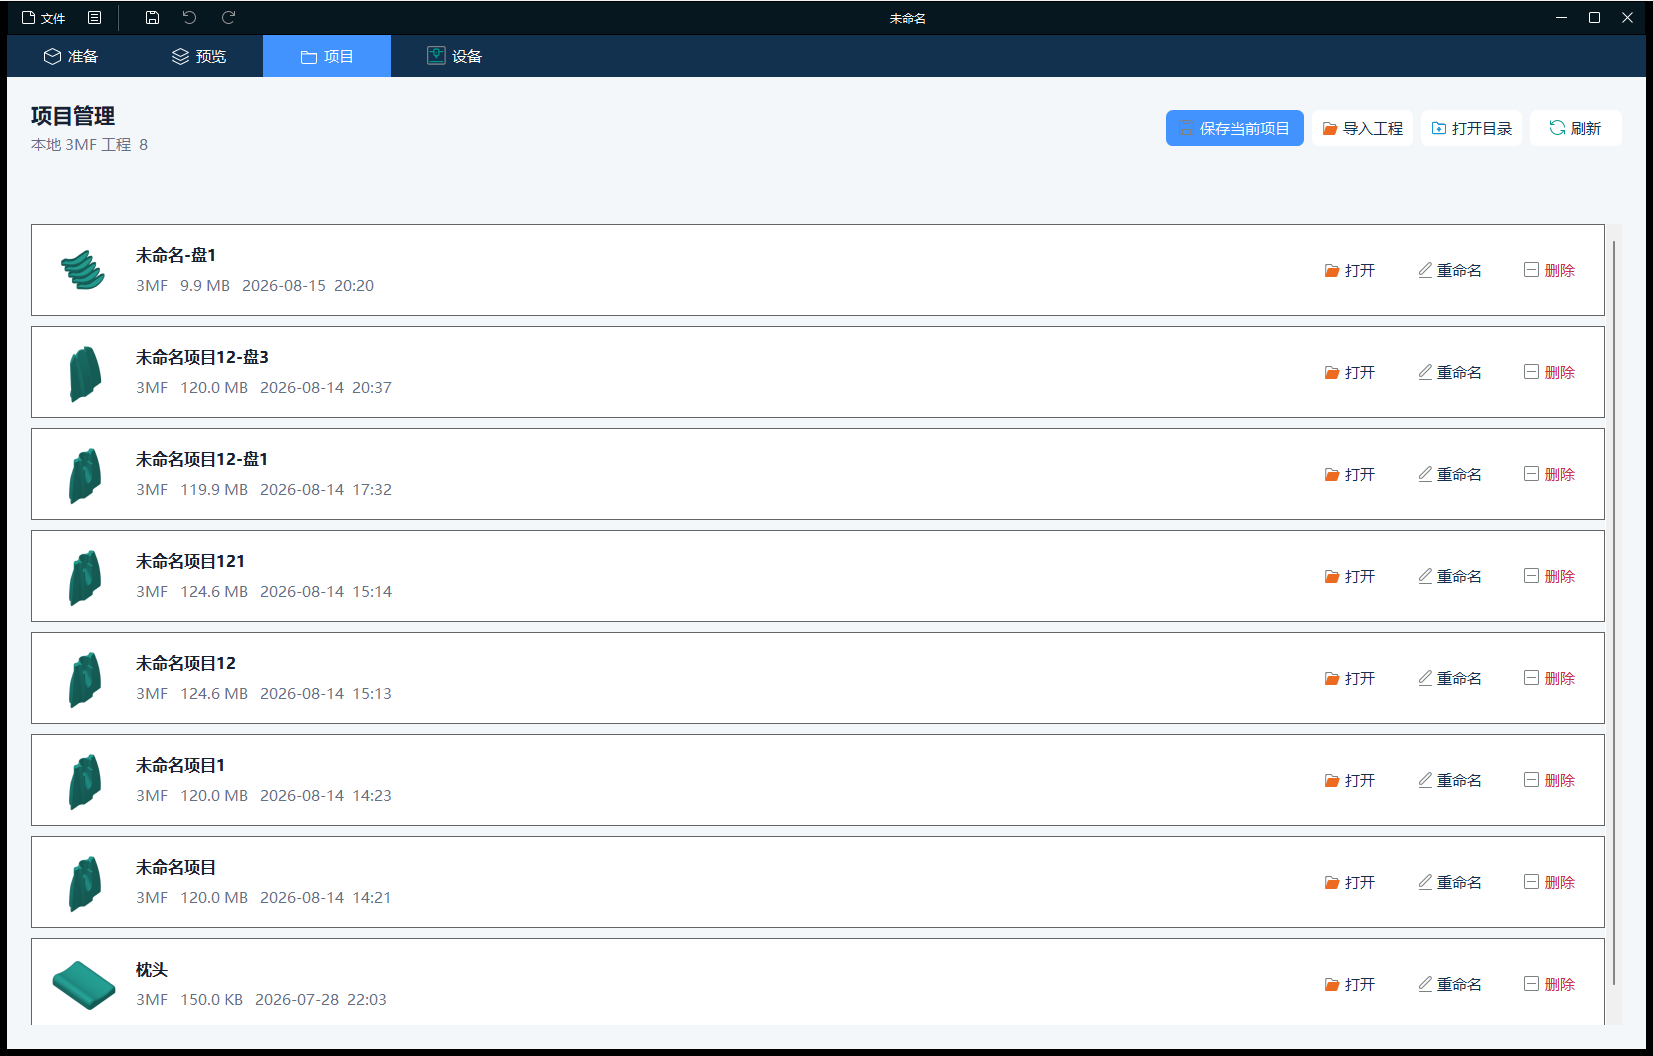Rename project 未命名项目121
The width and height of the screenshot is (1653, 1056).
tap(1450, 576)
